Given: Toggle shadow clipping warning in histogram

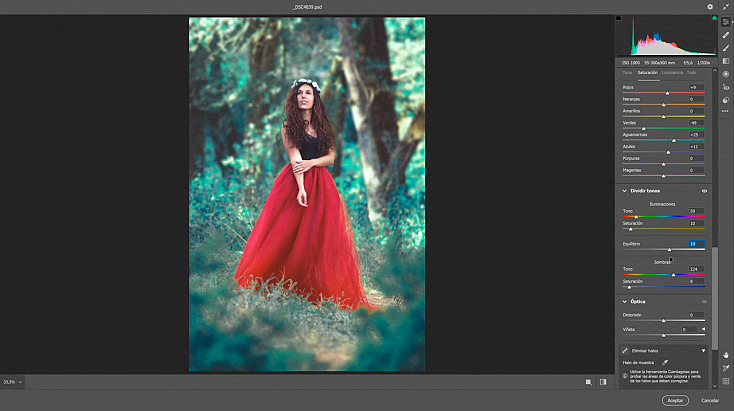Looking at the screenshot, I should point(618,18).
